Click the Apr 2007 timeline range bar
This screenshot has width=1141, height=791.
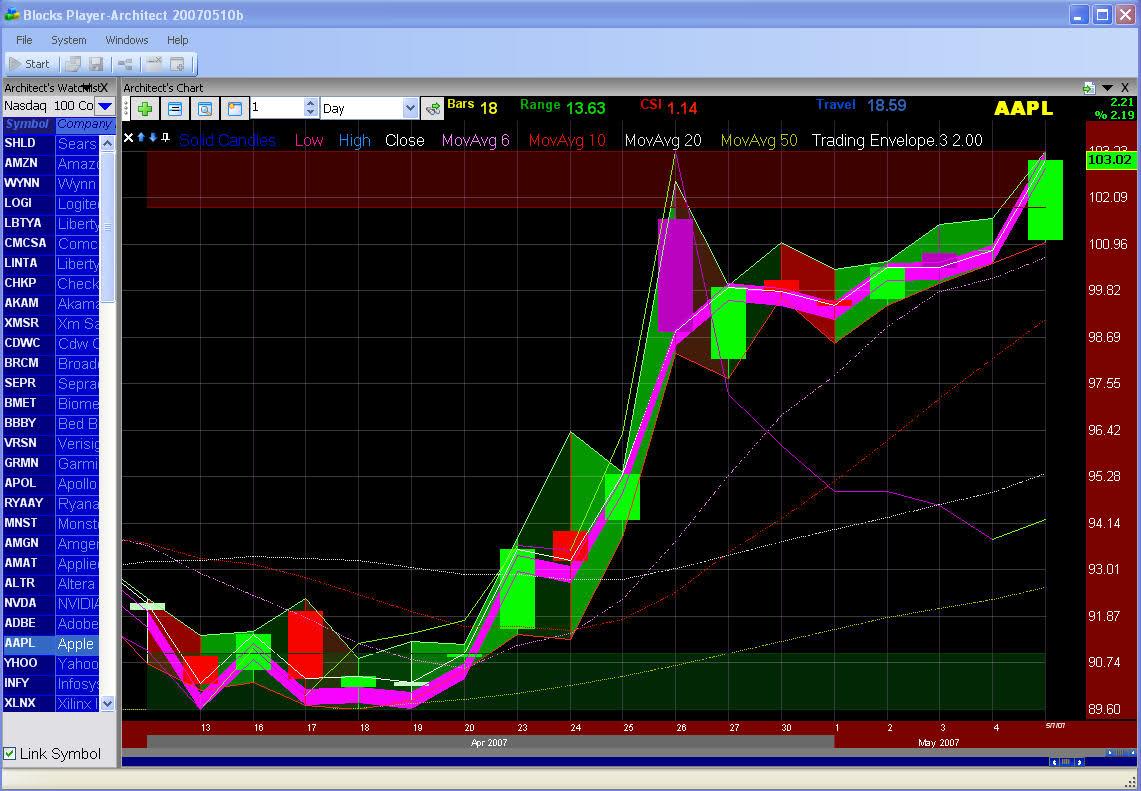(x=490, y=743)
